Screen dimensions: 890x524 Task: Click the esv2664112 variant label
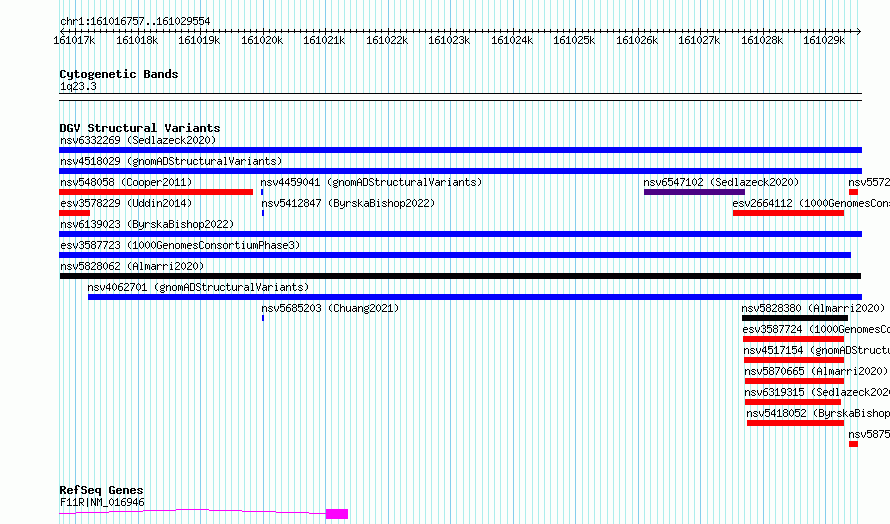[x=811, y=203]
